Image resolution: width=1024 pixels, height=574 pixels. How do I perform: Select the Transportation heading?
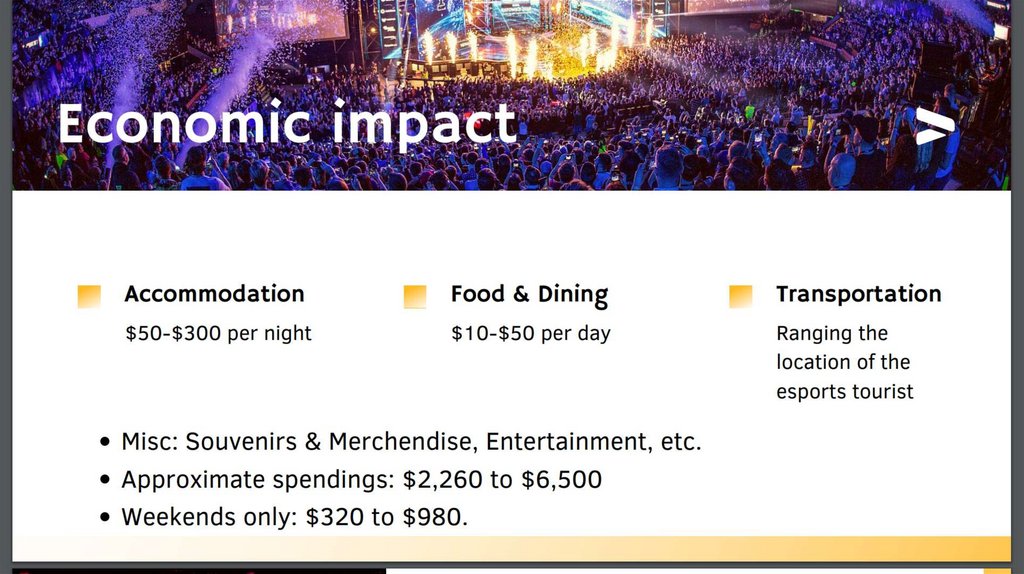[x=858, y=294]
